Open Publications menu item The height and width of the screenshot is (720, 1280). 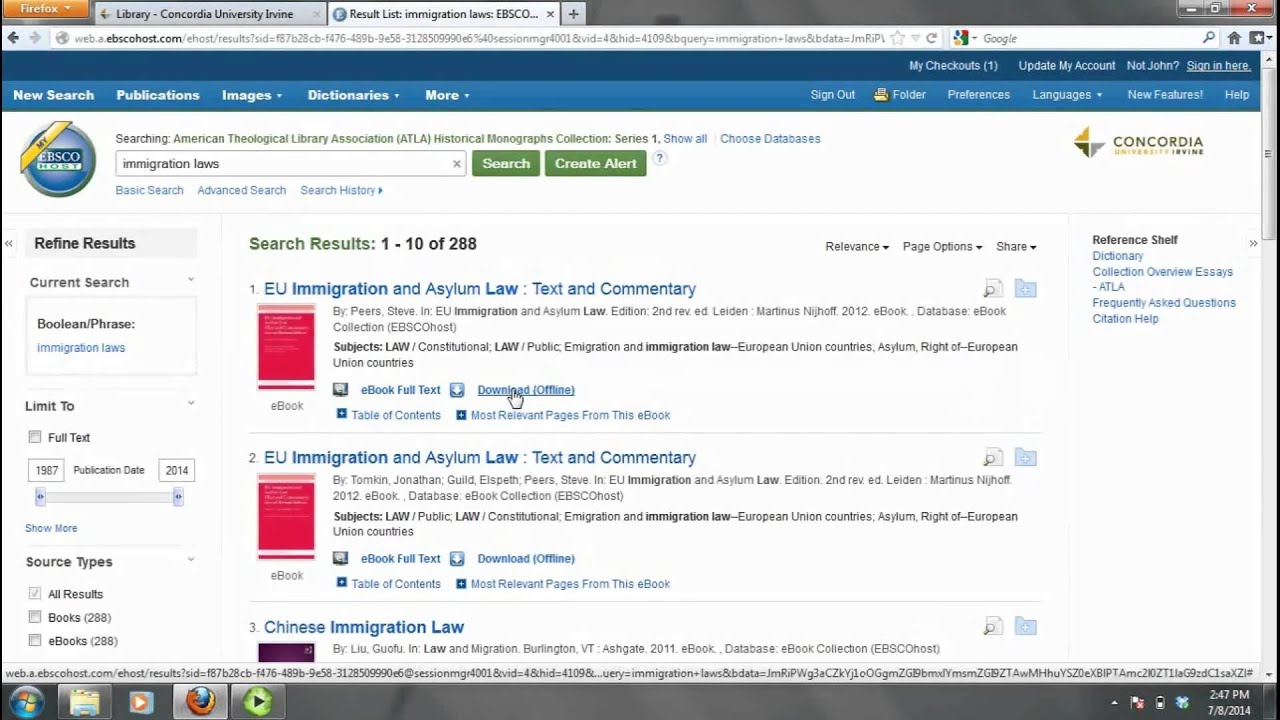click(x=158, y=95)
